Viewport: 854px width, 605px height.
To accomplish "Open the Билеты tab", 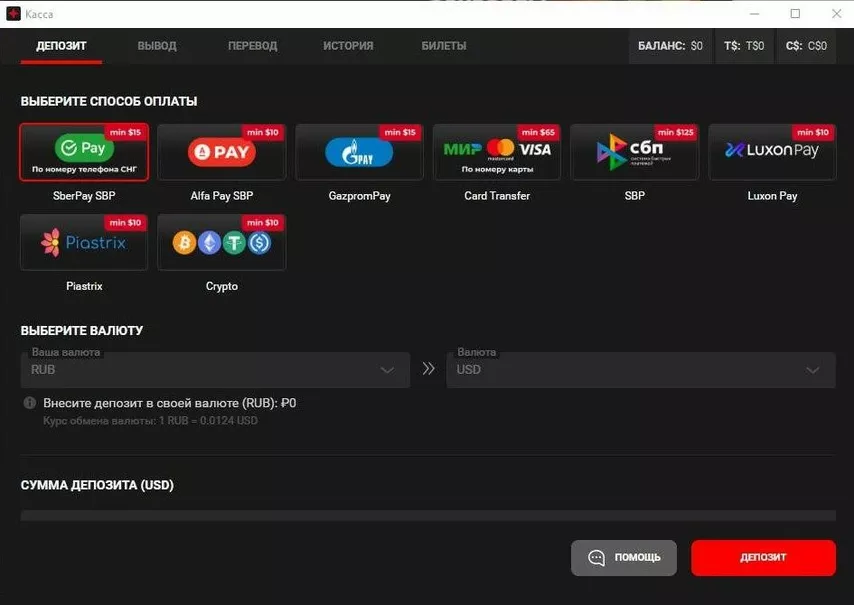I will point(444,46).
